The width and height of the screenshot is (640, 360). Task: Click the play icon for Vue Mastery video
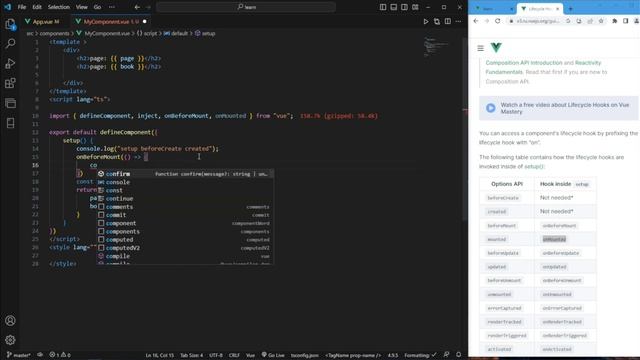[x=491, y=108]
